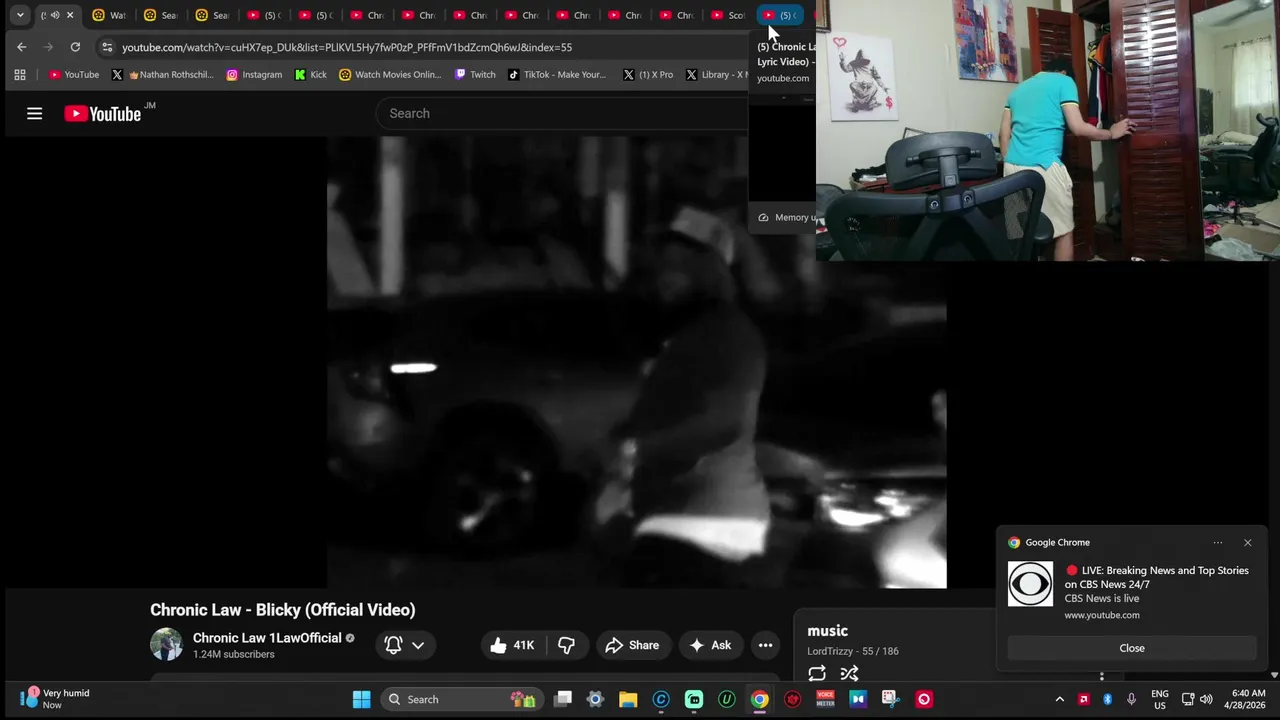Like the Chronic Law Blicky video
This screenshot has width=1280, height=720.
(511, 645)
